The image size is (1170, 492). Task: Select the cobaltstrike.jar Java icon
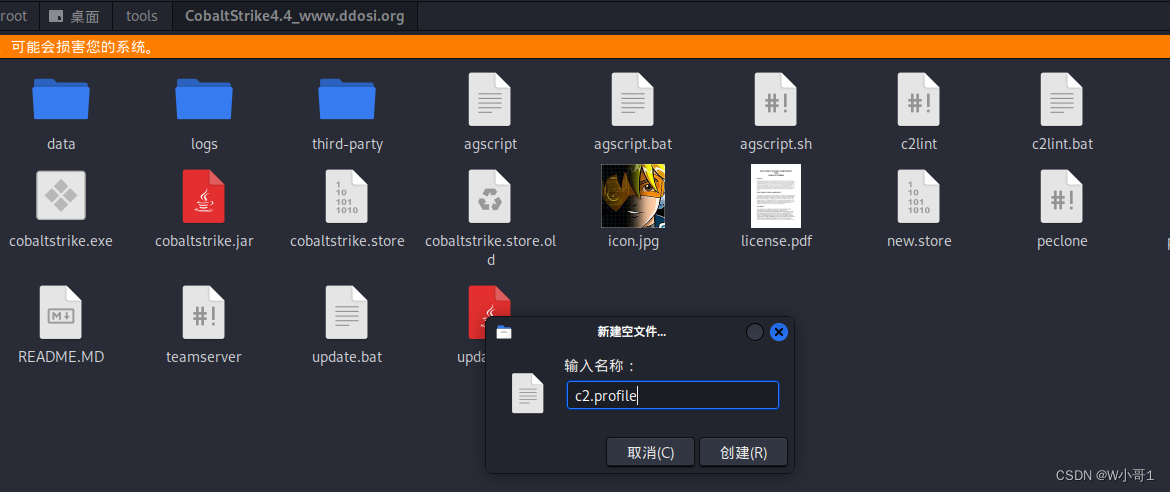click(204, 196)
